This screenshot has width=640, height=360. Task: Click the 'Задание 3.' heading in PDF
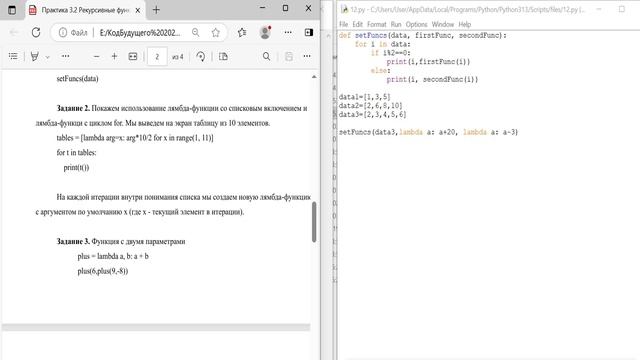[73, 242]
